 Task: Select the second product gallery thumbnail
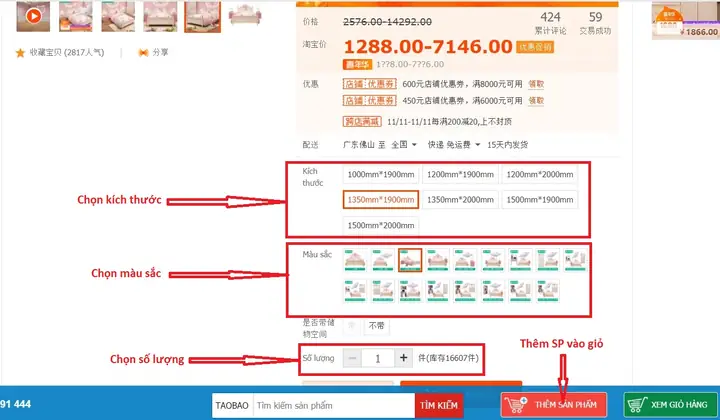point(76,17)
